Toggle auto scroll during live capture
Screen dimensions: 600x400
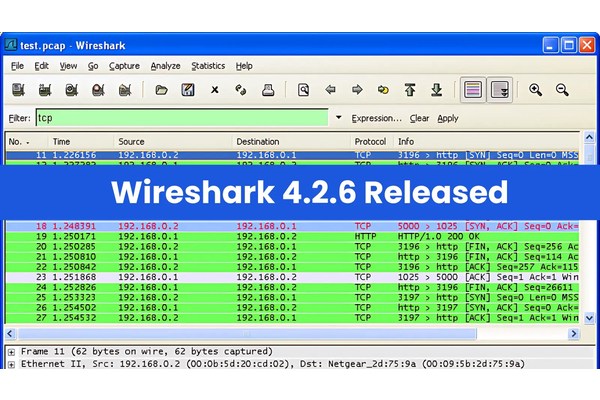(x=500, y=90)
